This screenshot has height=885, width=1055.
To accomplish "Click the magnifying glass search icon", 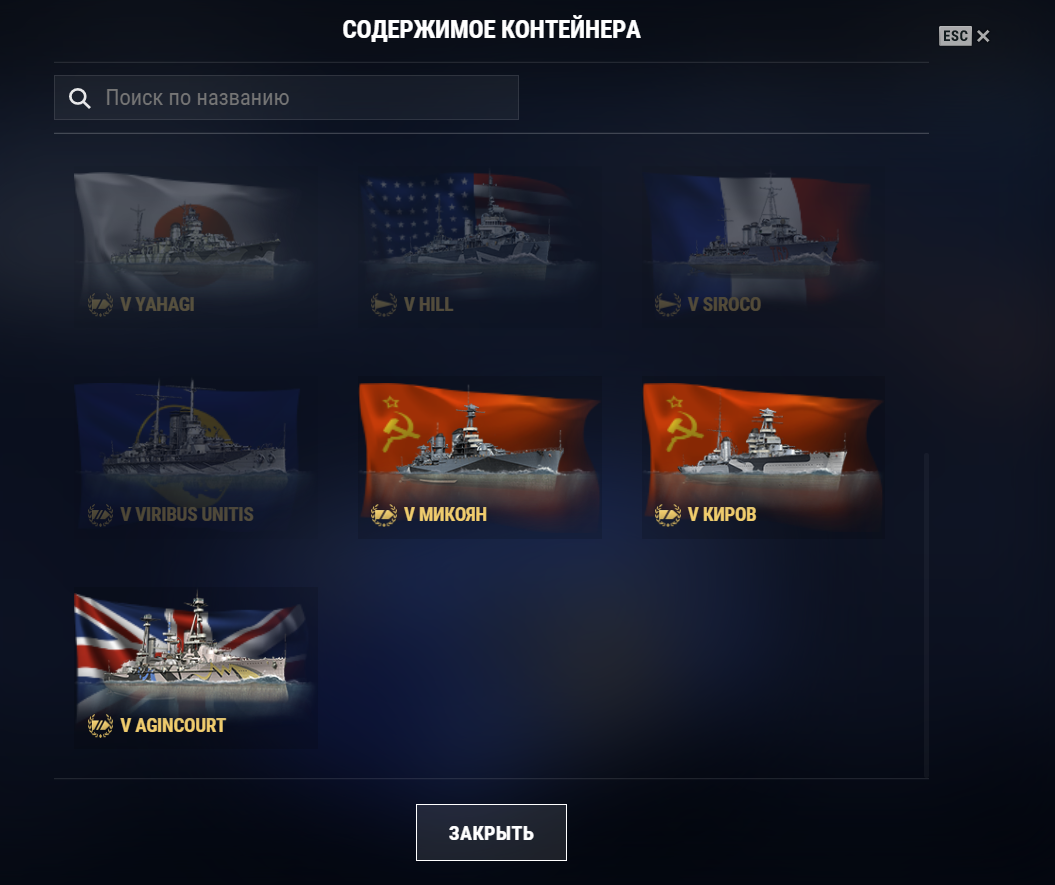I will [x=79, y=98].
